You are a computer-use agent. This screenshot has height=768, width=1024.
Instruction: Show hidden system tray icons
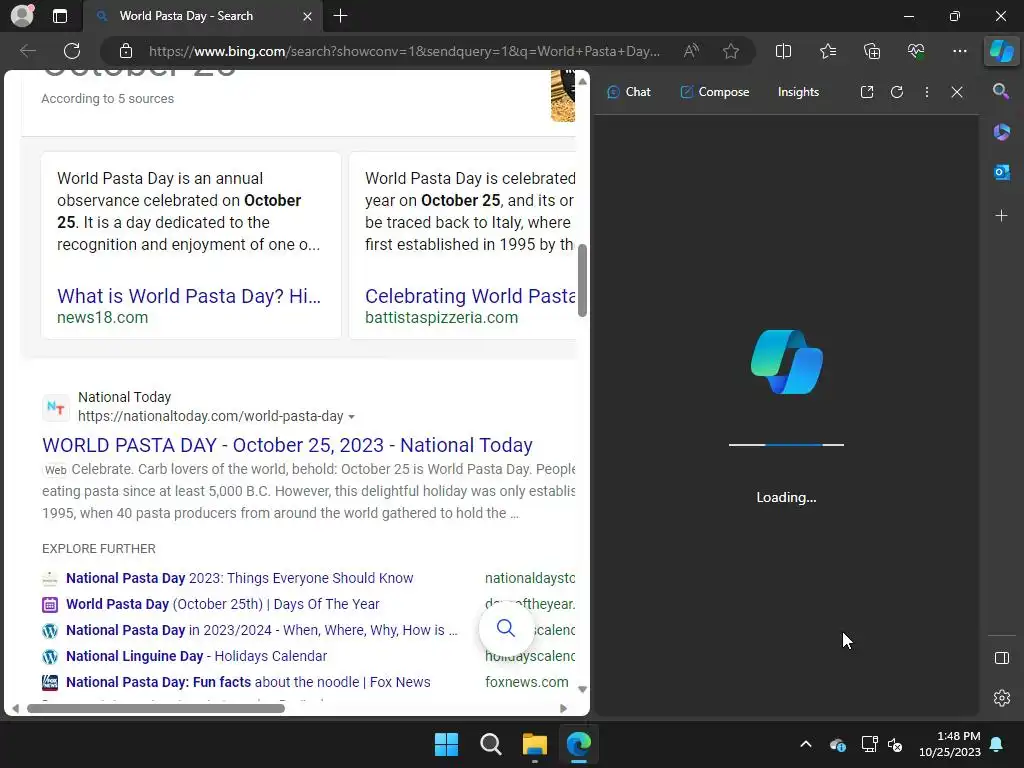806,744
